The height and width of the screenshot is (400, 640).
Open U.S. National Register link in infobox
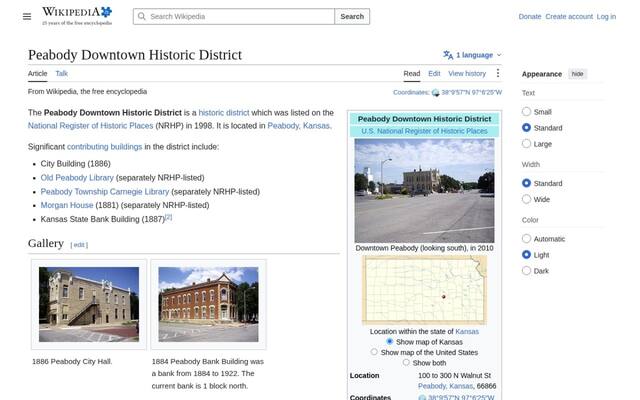(x=424, y=131)
